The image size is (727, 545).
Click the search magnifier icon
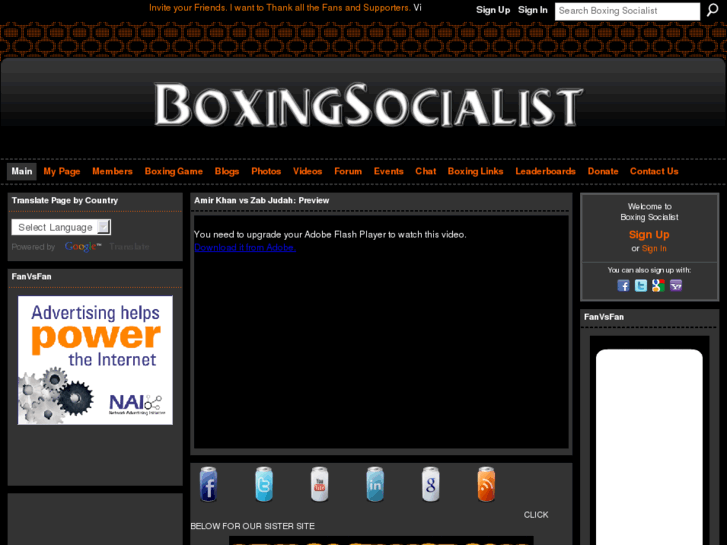[713, 10]
